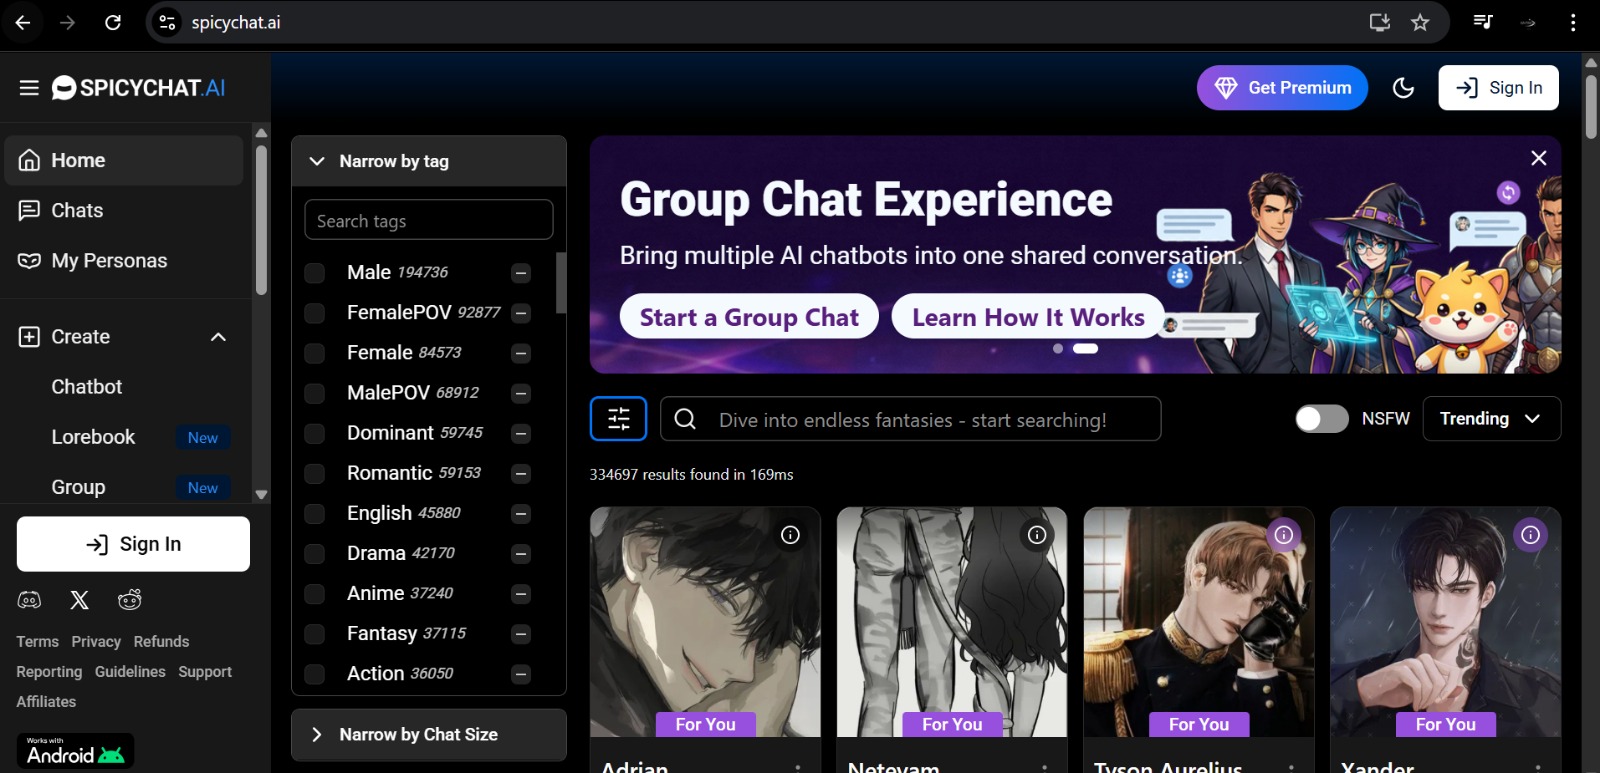1600x773 pixels.
Task: Click the SpicyChat.AI logo
Action: point(138,88)
